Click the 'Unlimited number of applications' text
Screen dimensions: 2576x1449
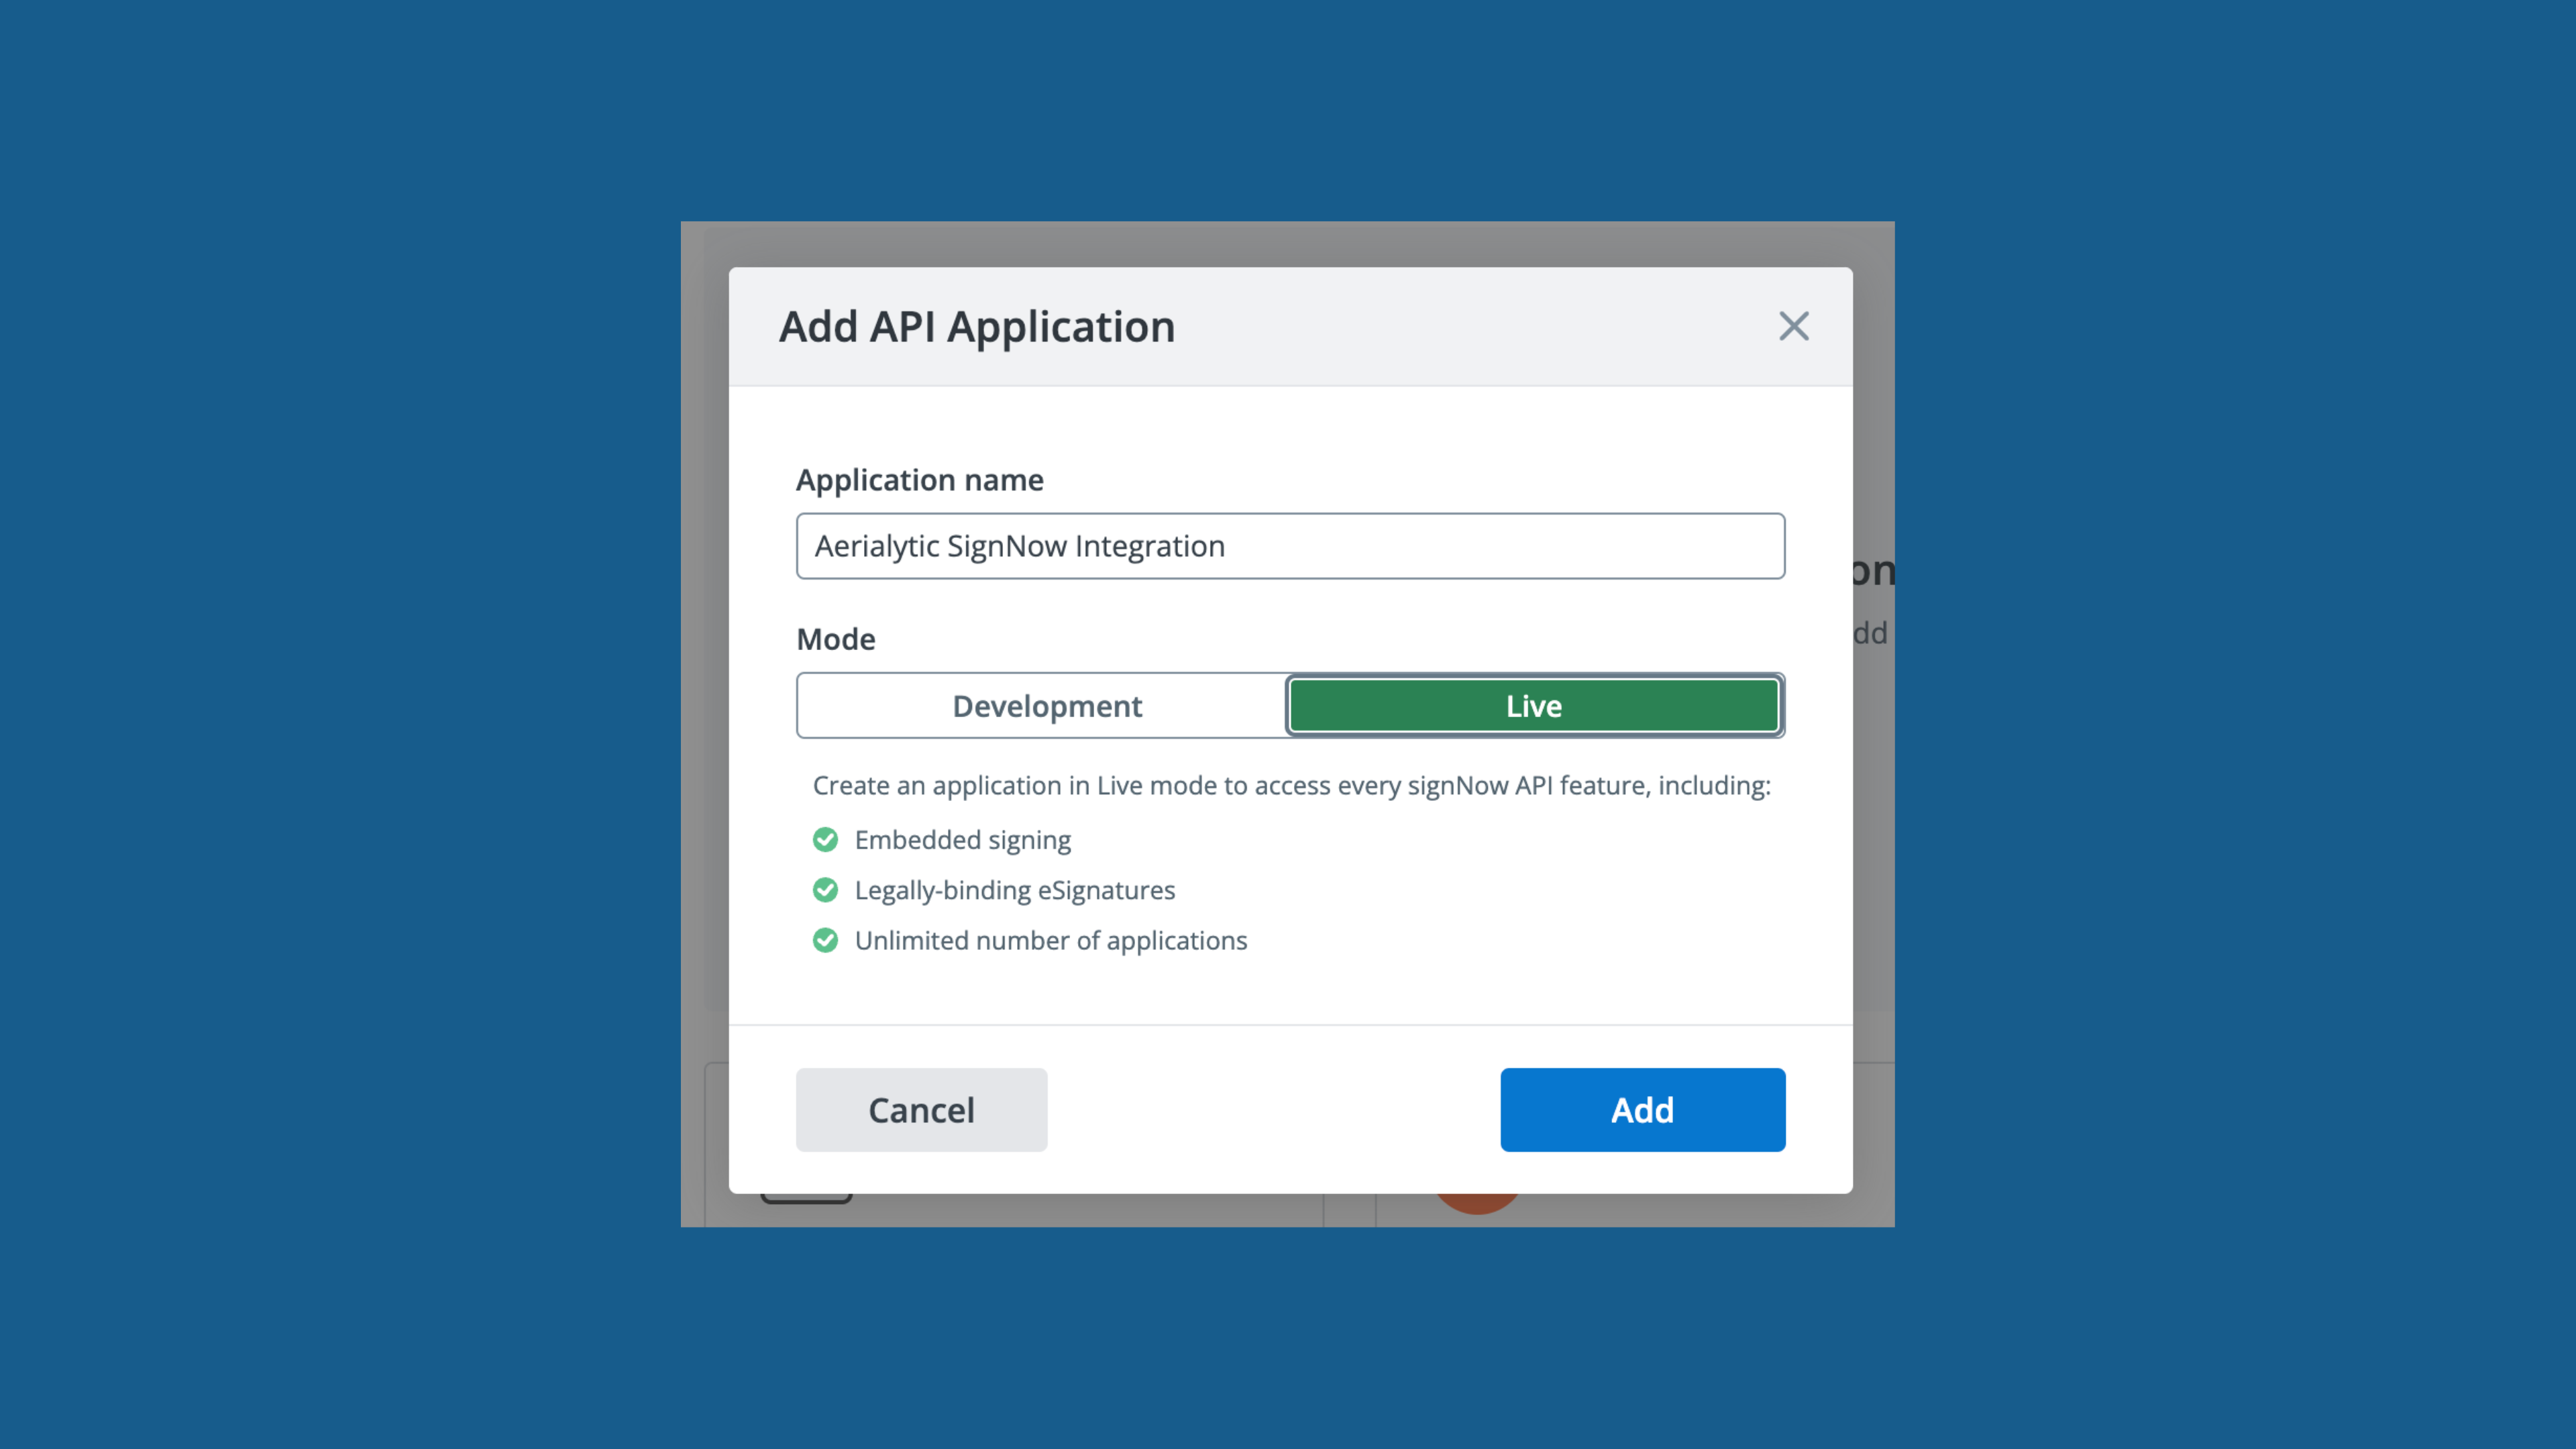coord(1050,940)
